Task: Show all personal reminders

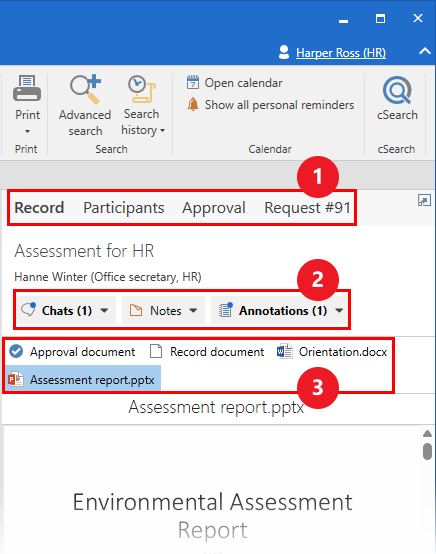Action: 270,105
